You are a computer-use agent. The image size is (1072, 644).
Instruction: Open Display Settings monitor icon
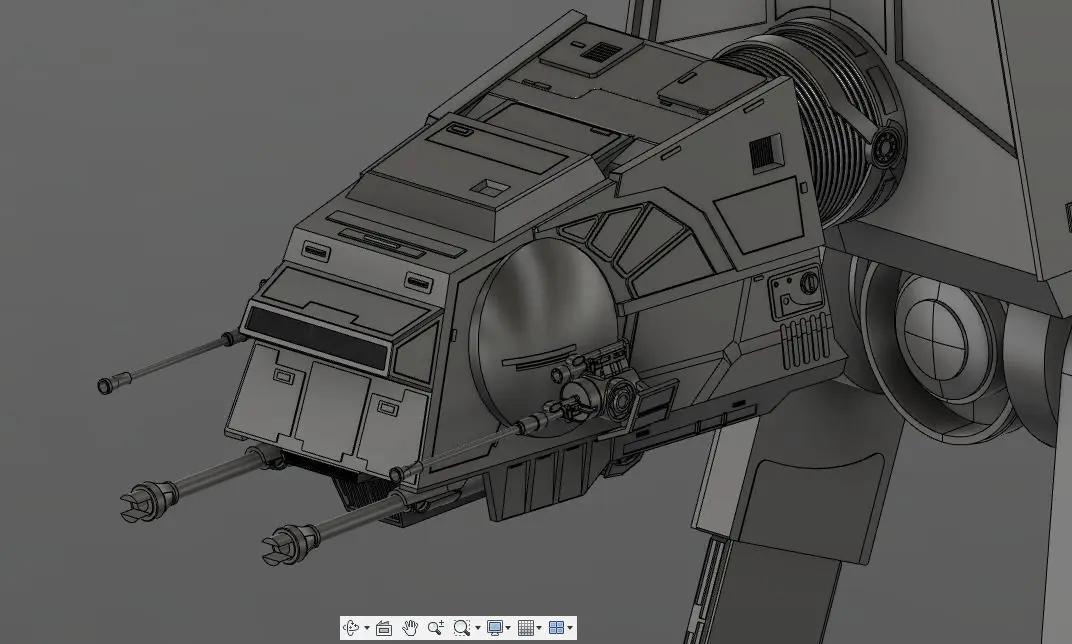495,628
